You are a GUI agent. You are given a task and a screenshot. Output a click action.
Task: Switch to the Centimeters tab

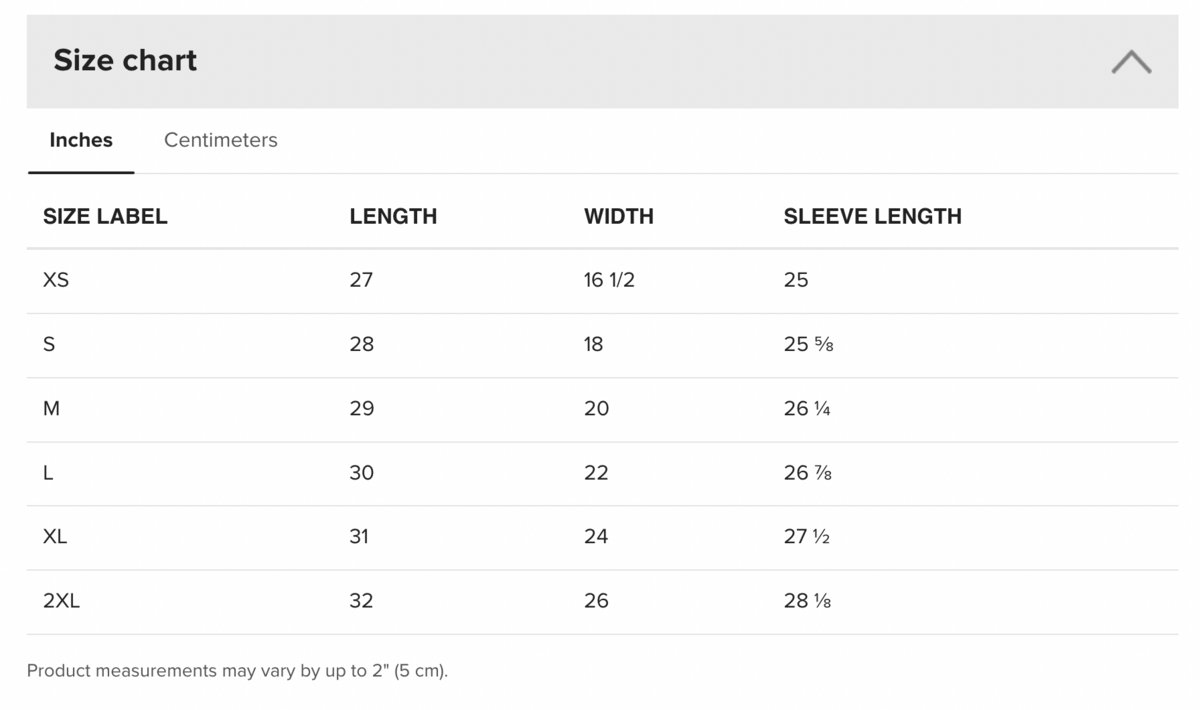point(221,140)
